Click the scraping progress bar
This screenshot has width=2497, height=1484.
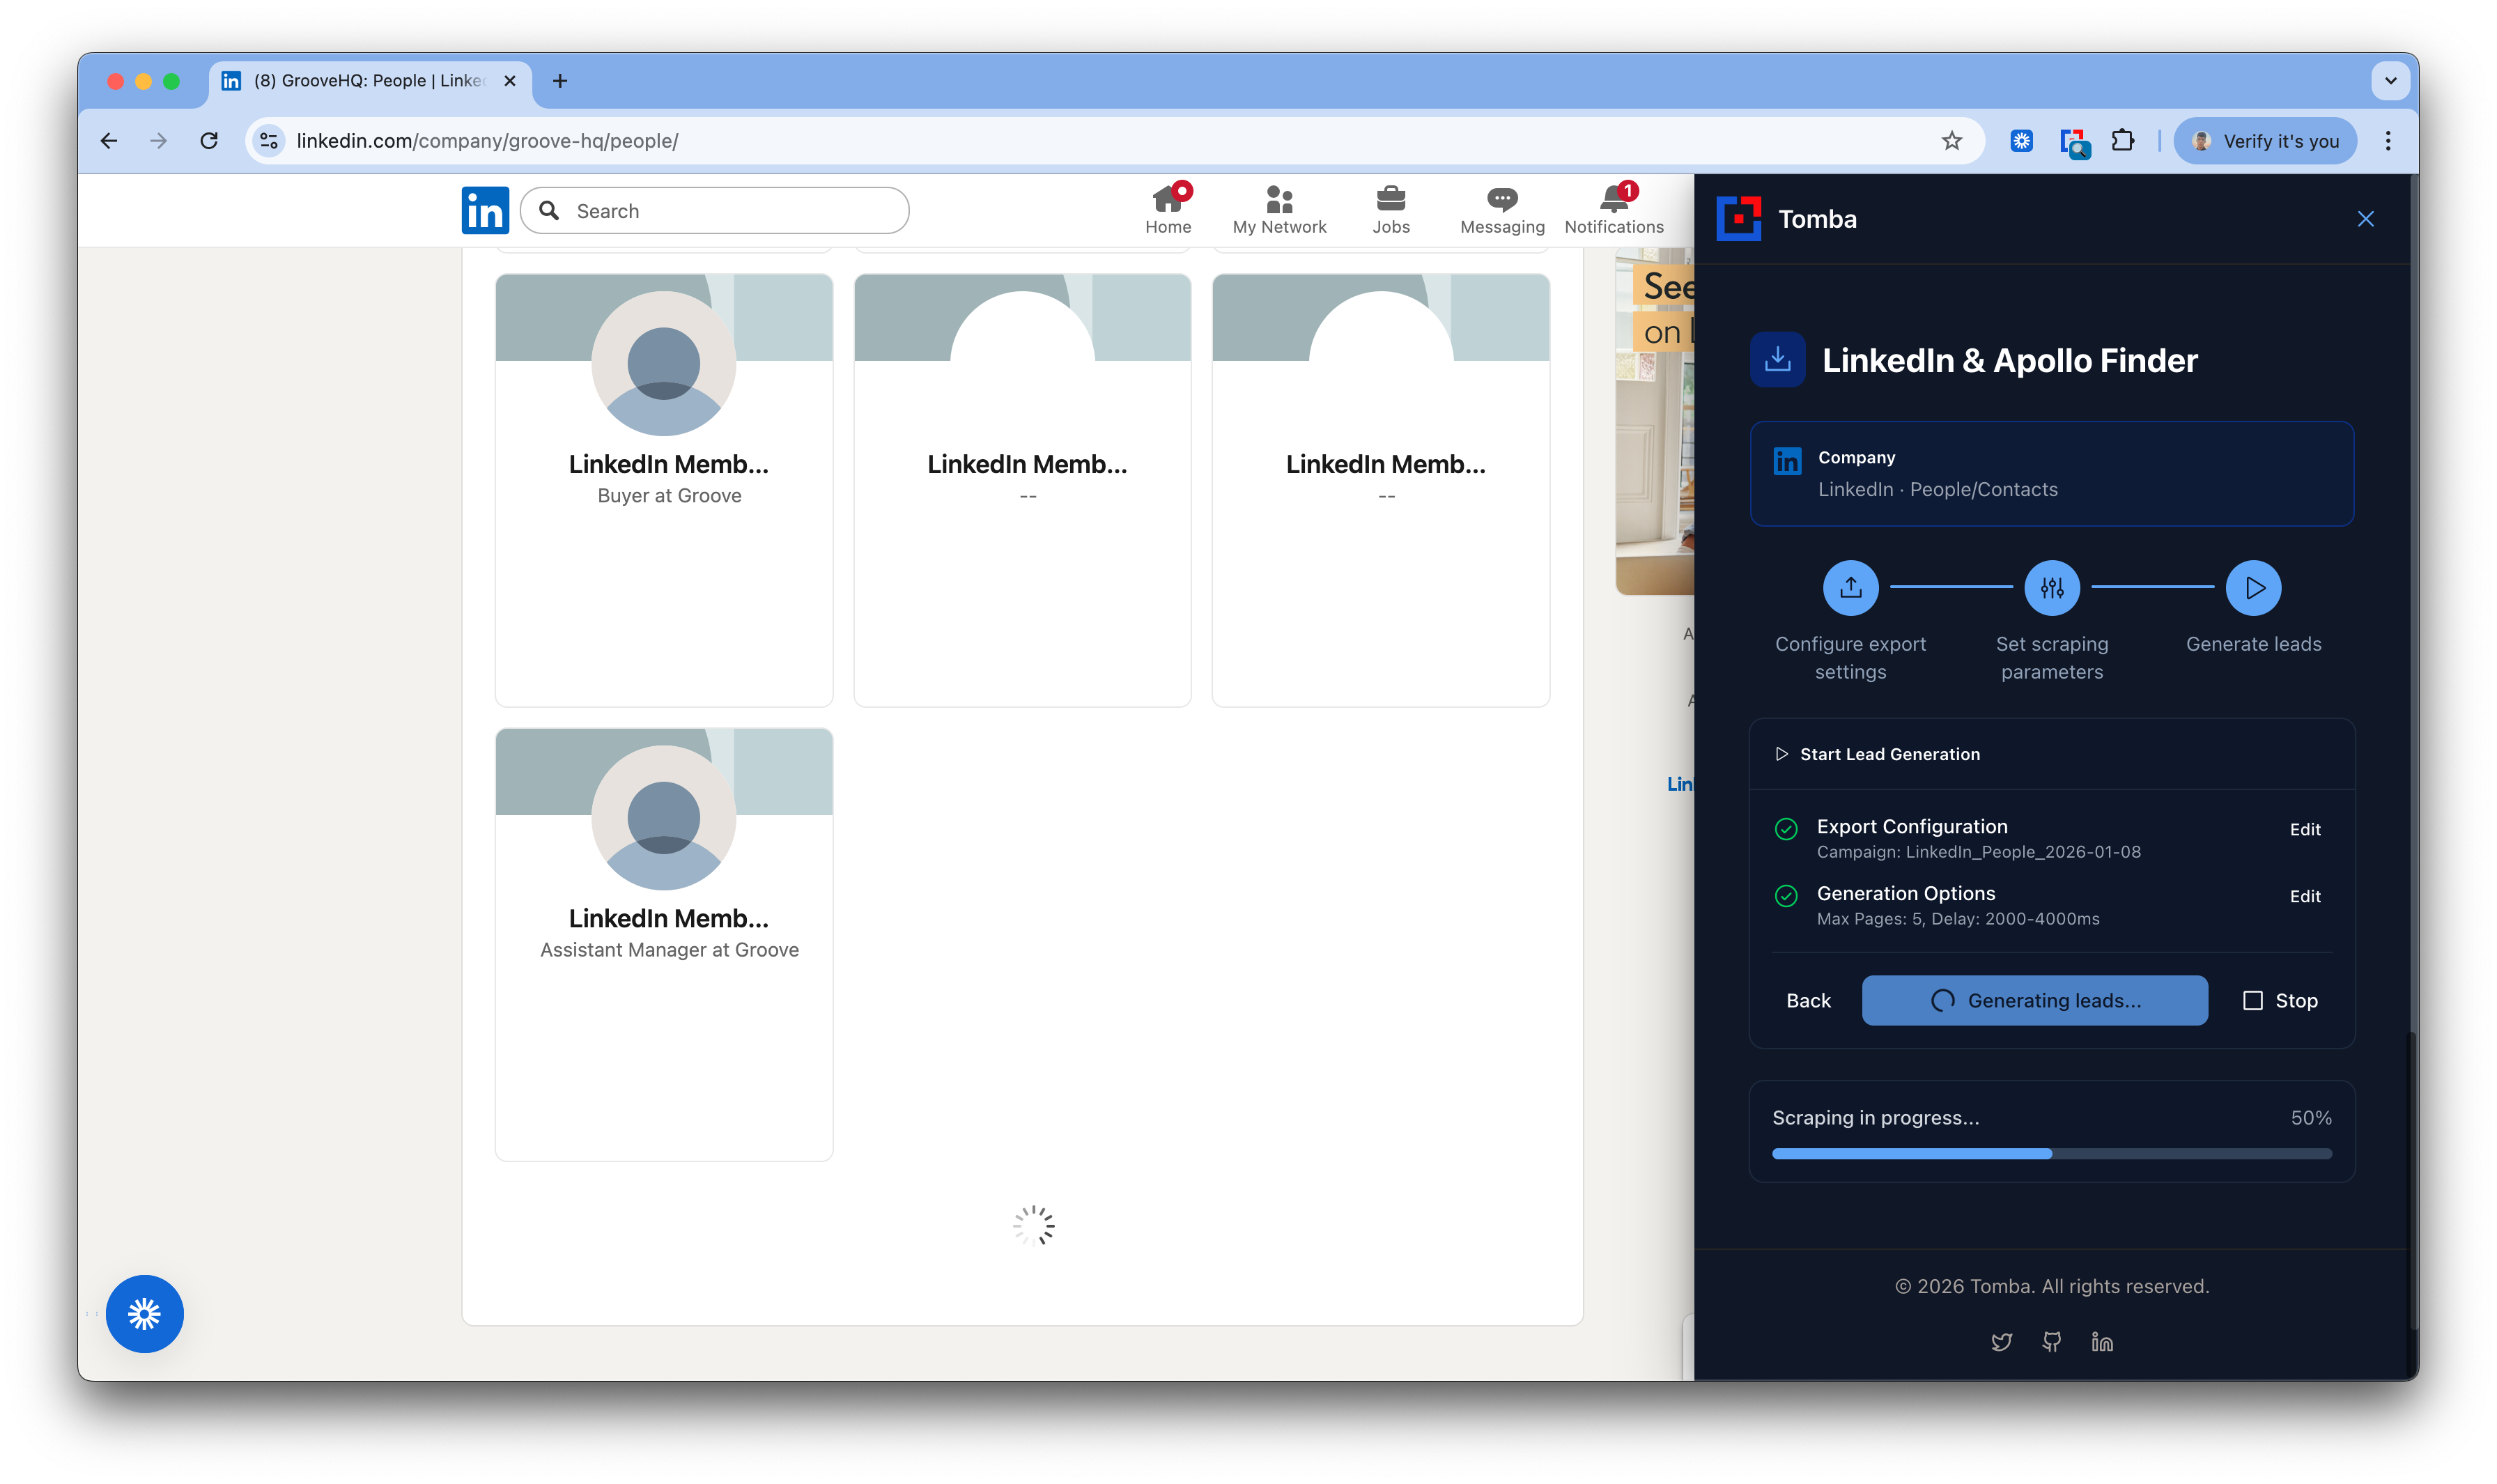click(x=2051, y=1154)
